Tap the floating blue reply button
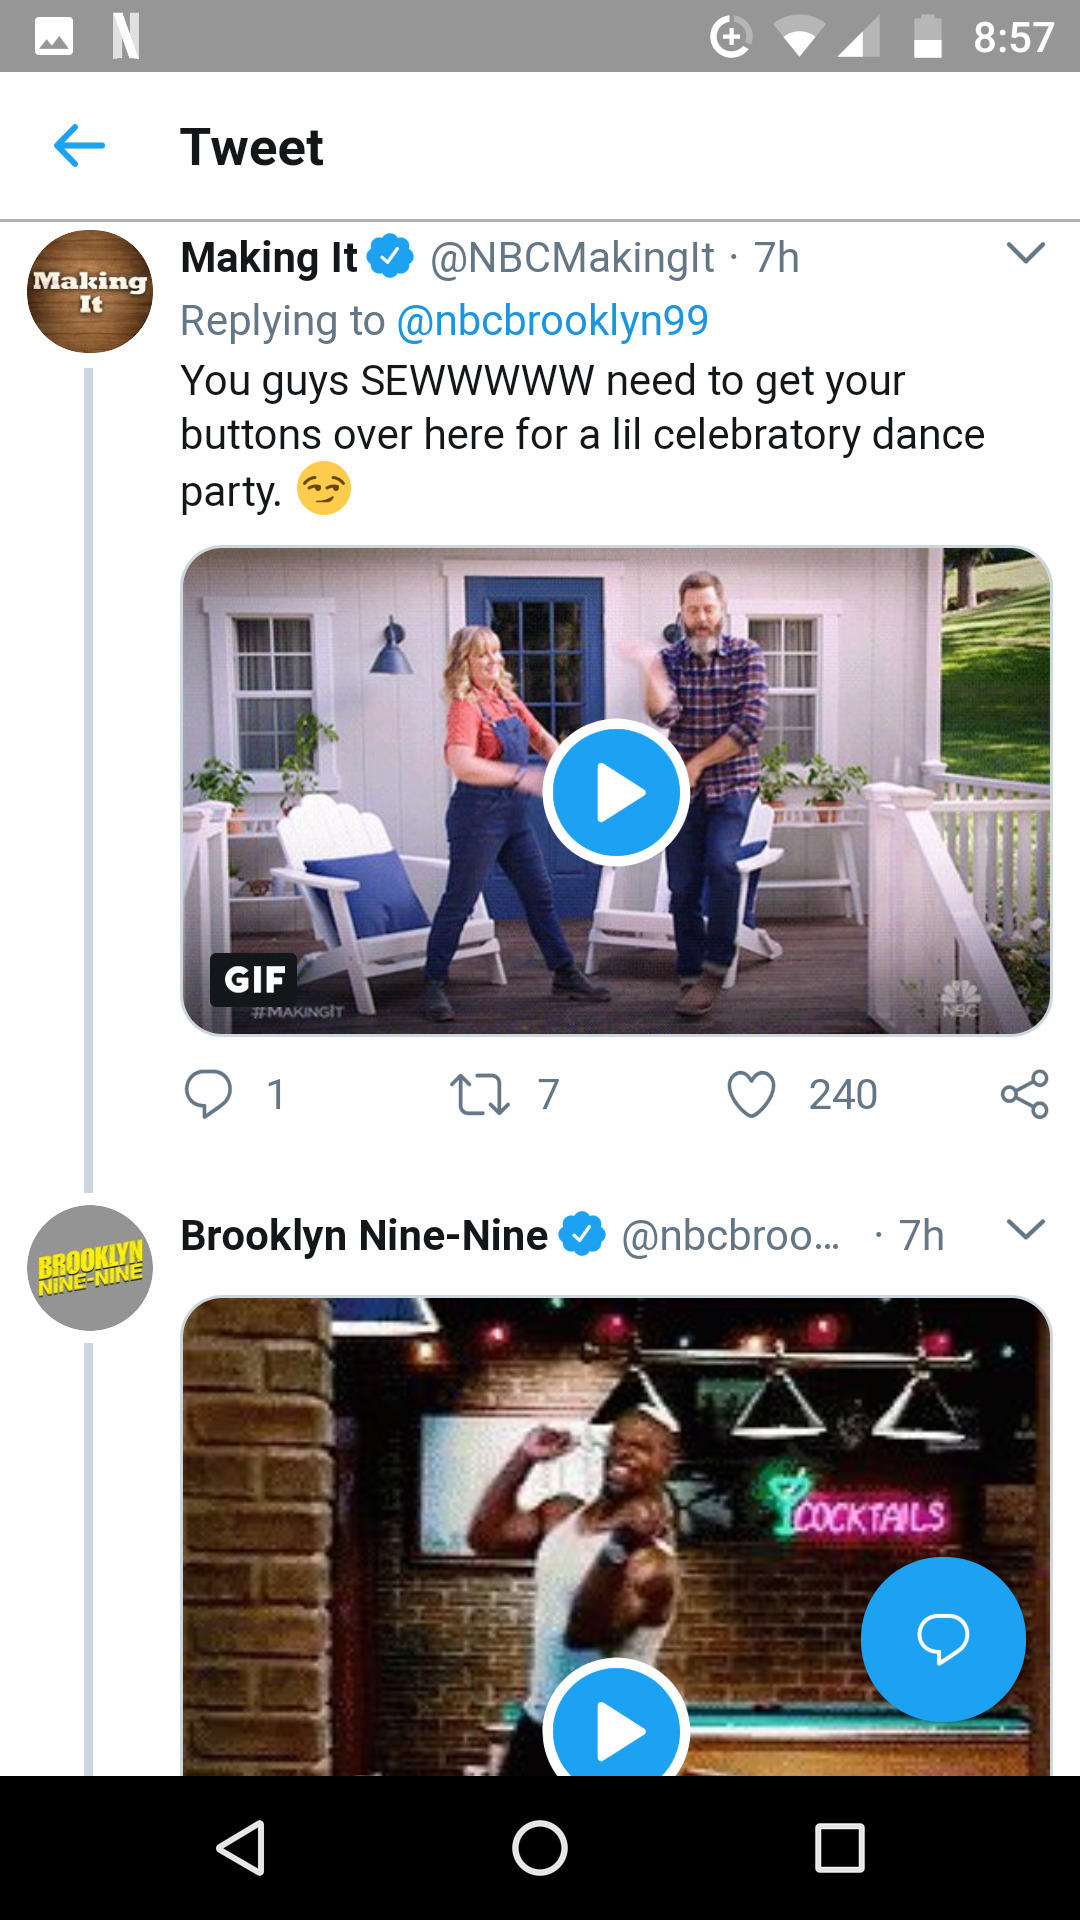The image size is (1080, 1920). [x=943, y=1639]
